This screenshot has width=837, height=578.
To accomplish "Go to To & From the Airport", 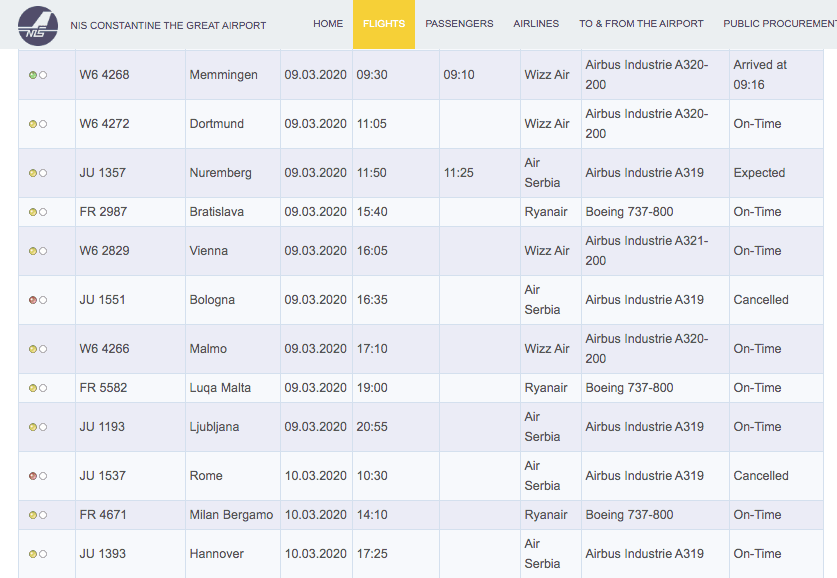I will tap(641, 24).
